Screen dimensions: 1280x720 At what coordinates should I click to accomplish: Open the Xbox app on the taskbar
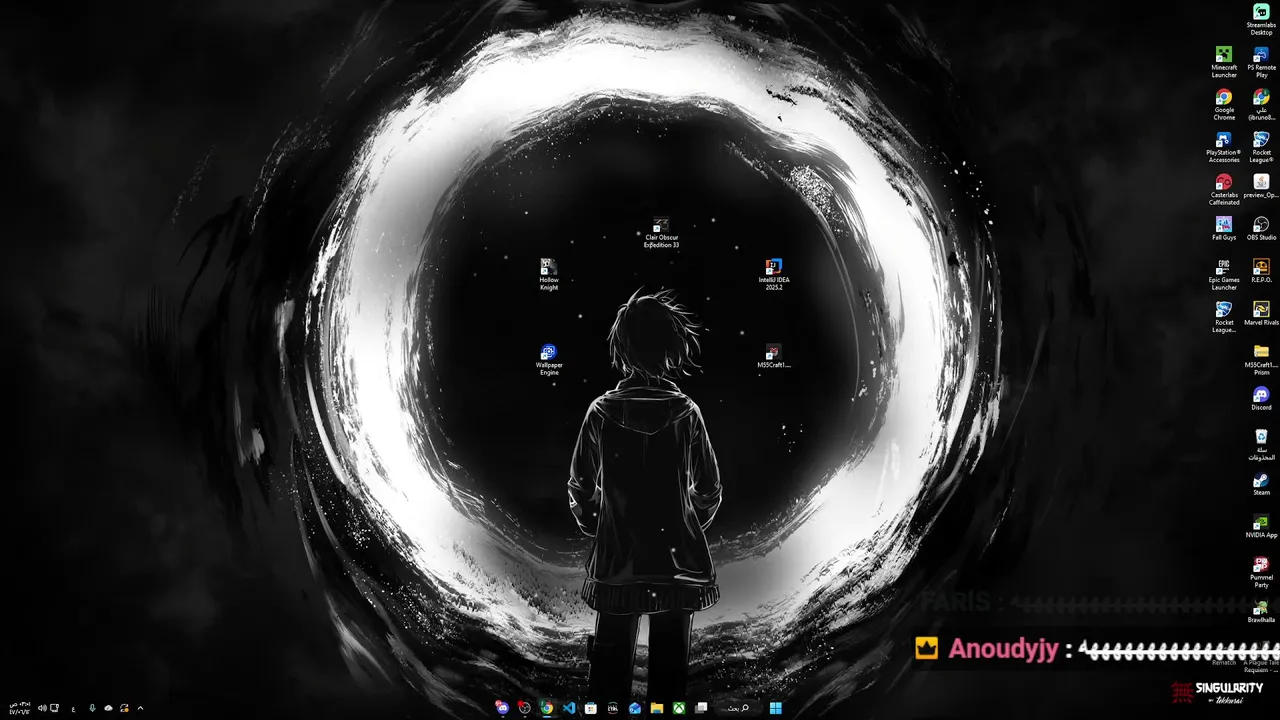(679, 708)
